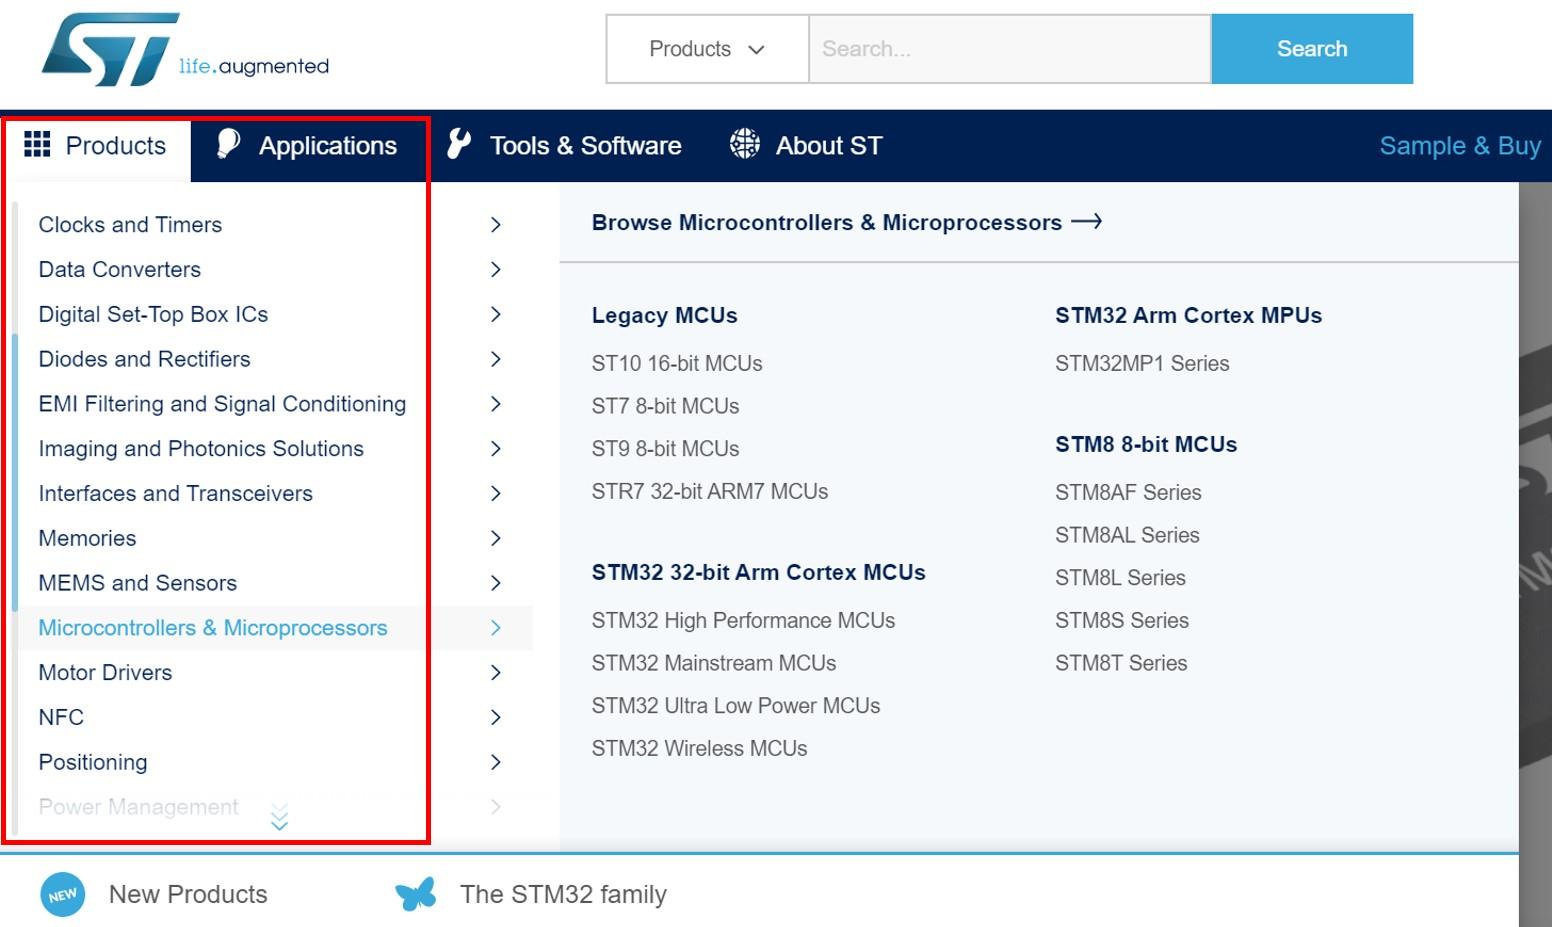Click the ST life.augmented logo

185,50
